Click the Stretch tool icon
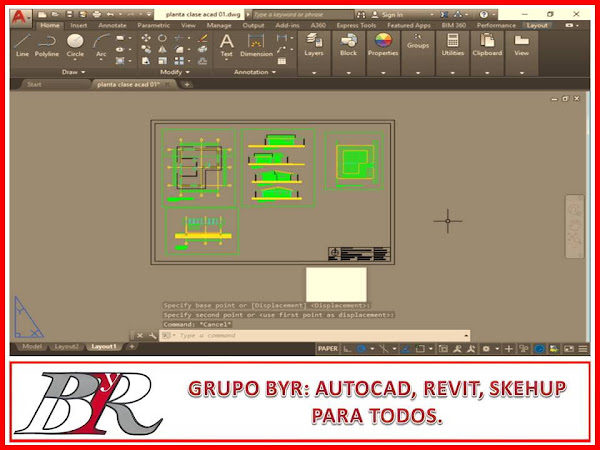The height and width of the screenshot is (450, 600). (x=146, y=61)
